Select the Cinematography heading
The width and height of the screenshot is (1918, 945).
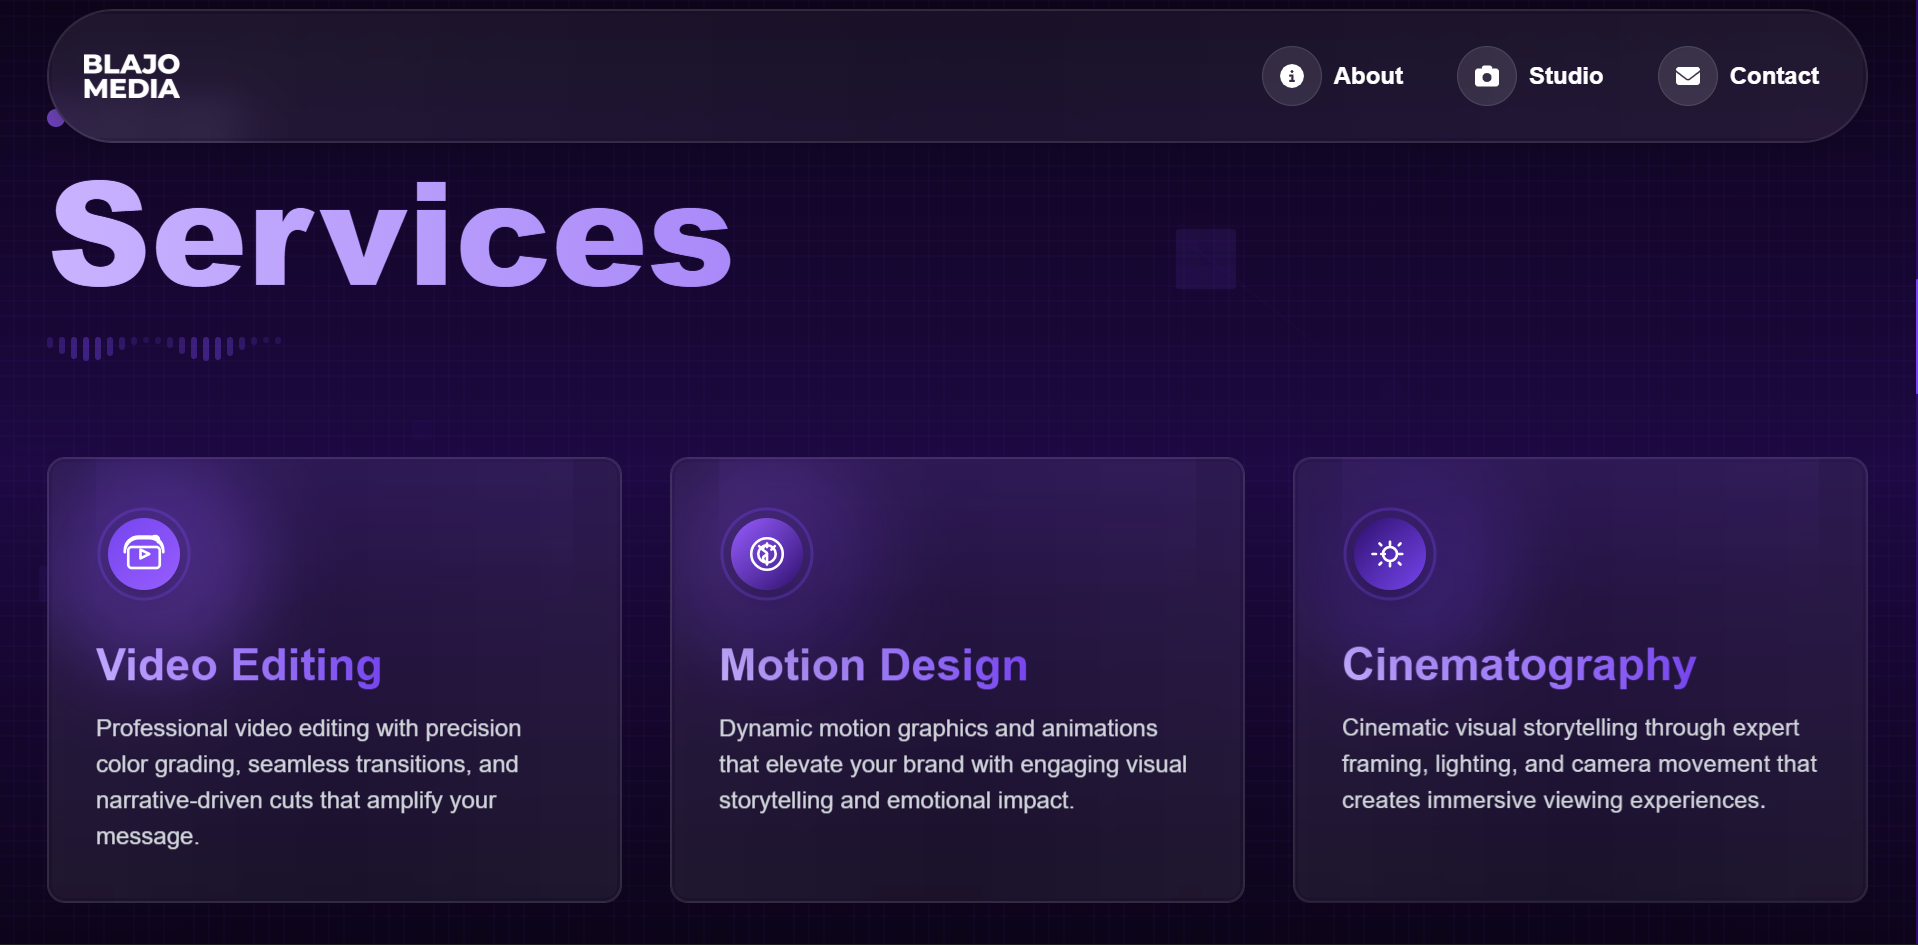(x=1519, y=666)
